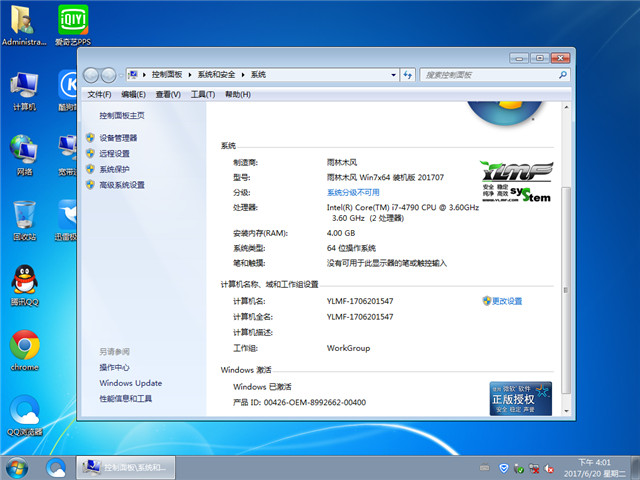
Task: Go to 控制面板主页 link
Action: [122, 116]
